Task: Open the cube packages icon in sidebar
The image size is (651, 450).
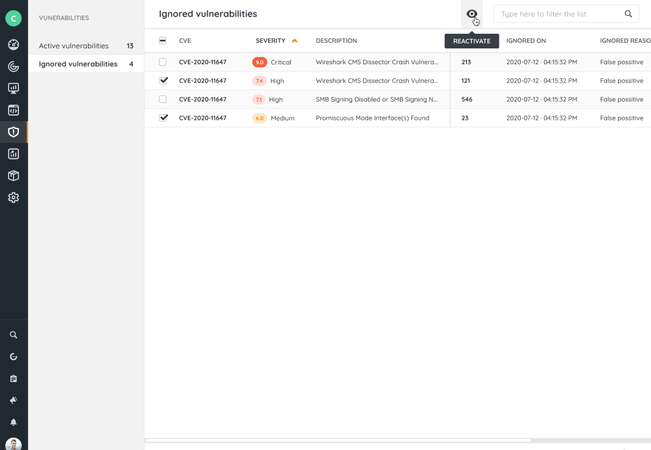Action: [14, 176]
